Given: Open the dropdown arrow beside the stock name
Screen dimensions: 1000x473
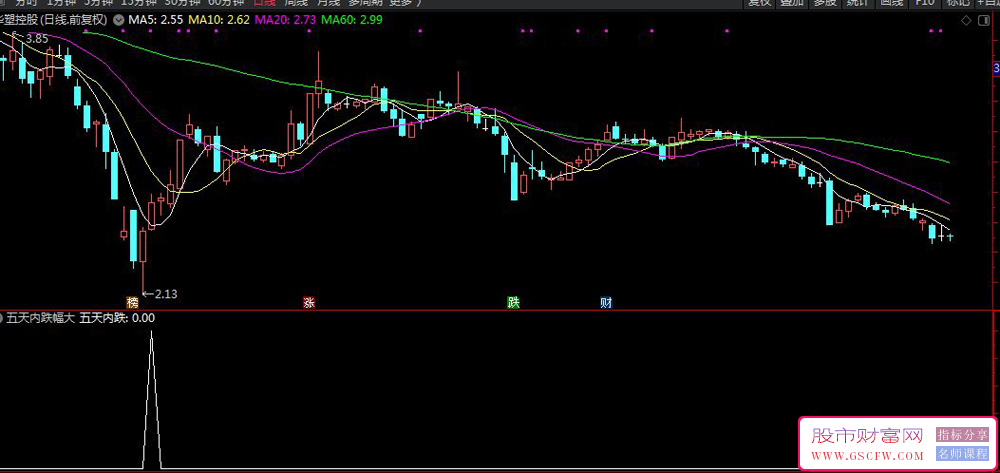Looking at the screenshot, I should pos(119,20).
